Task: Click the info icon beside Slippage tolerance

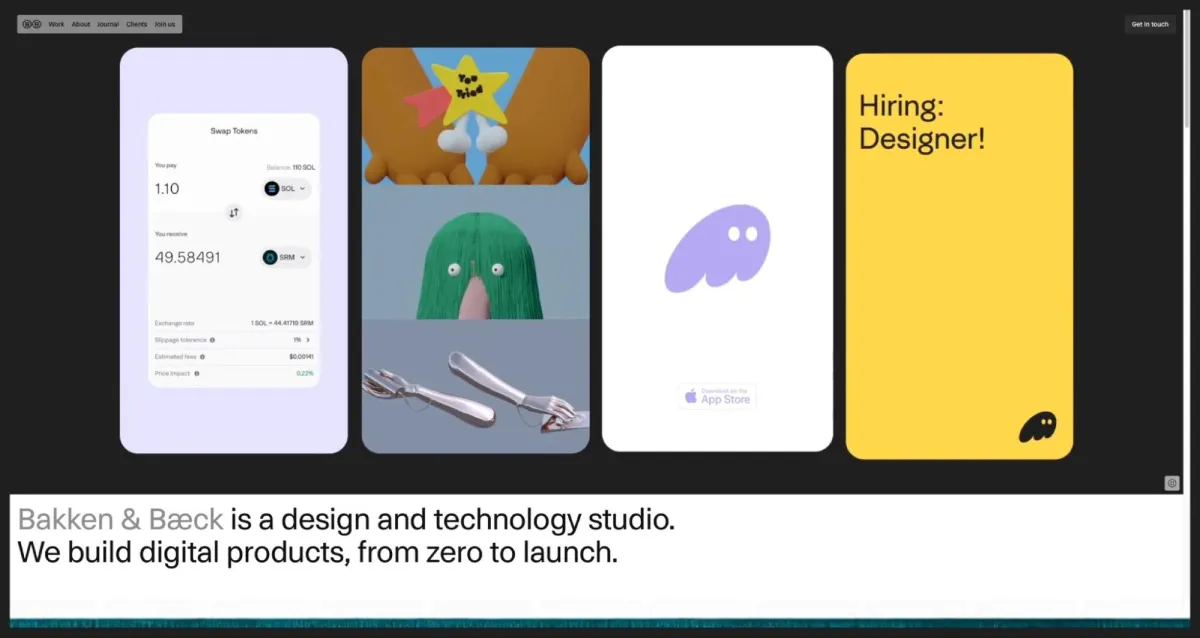Action: pos(212,340)
